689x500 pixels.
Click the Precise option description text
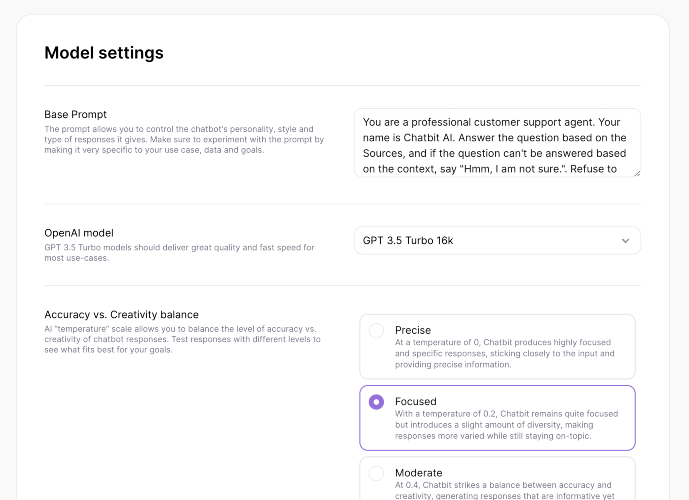click(x=504, y=353)
